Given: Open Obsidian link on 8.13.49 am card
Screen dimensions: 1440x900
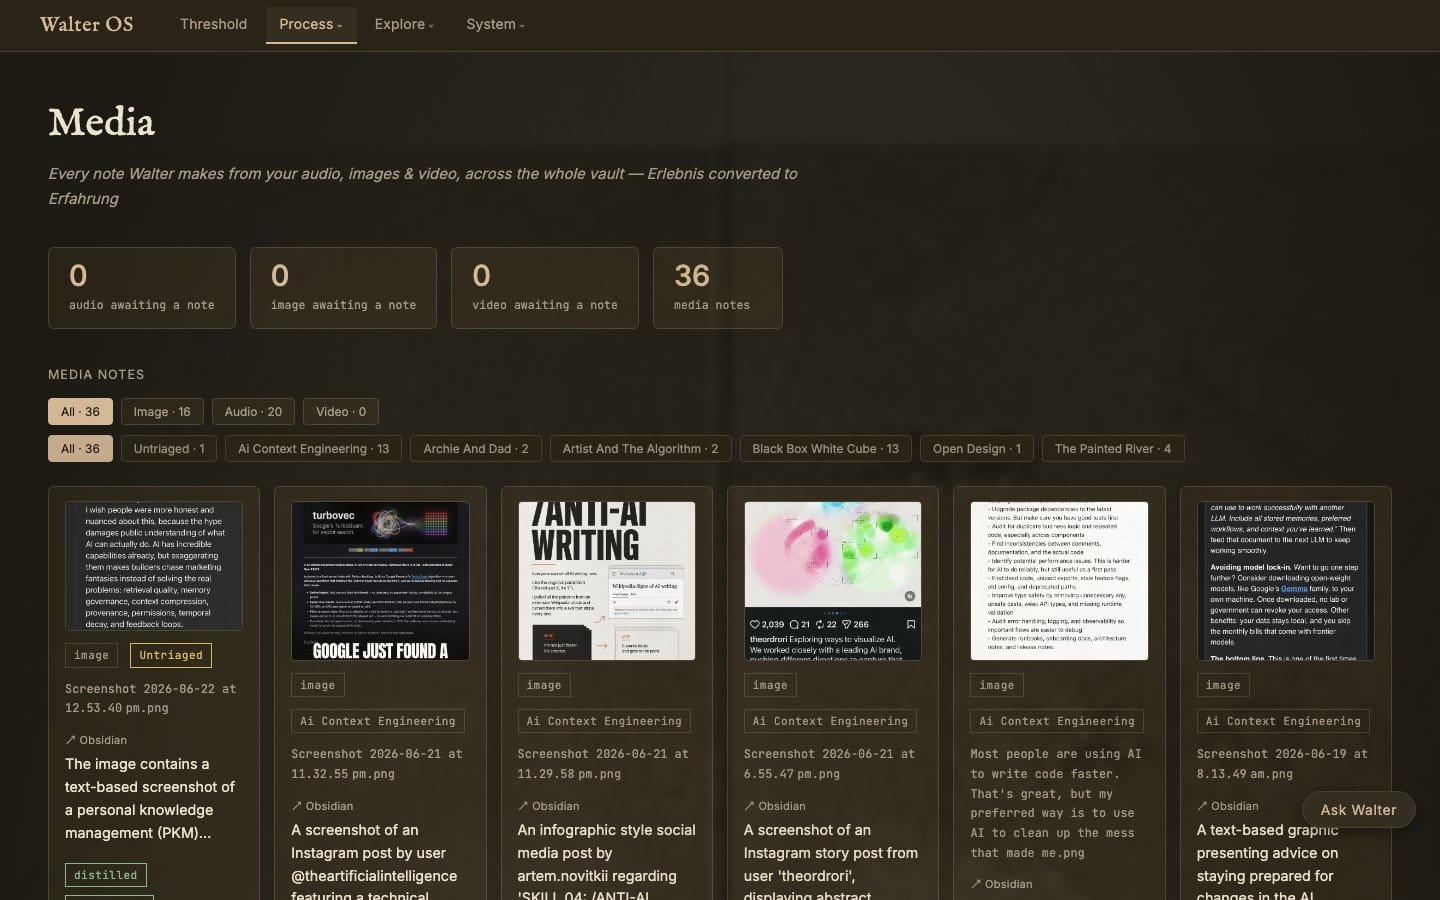Looking at the screenshot, I should 1228,806.
